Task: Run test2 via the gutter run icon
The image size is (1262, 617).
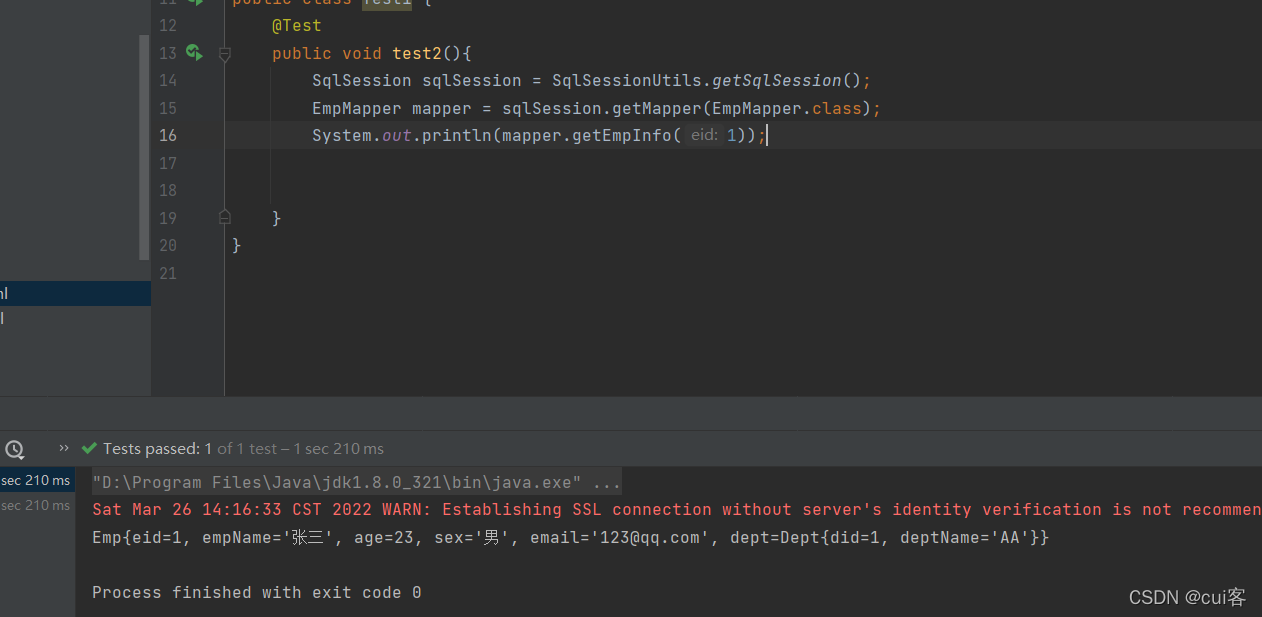Action: [194, 53]
